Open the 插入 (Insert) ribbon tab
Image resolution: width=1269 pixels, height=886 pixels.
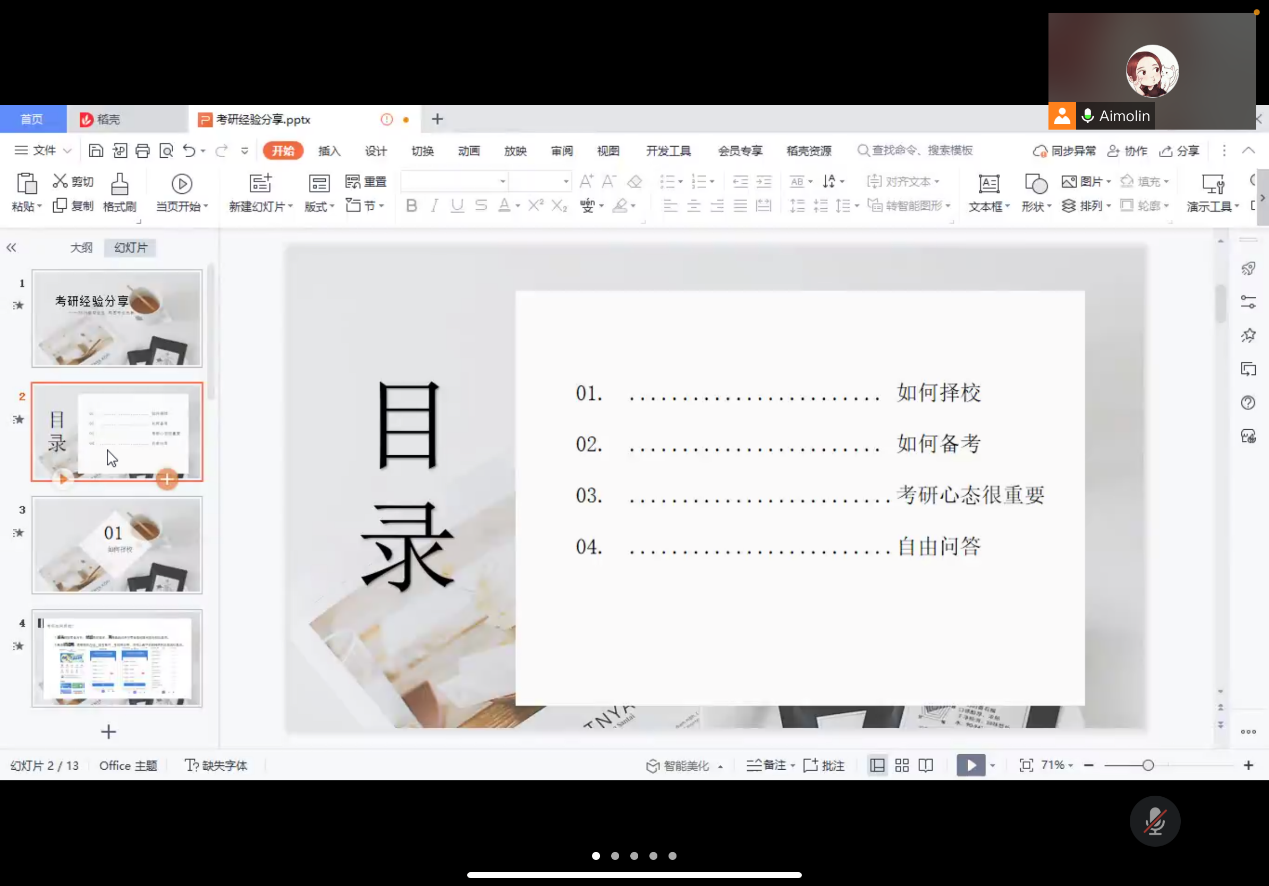329,151
